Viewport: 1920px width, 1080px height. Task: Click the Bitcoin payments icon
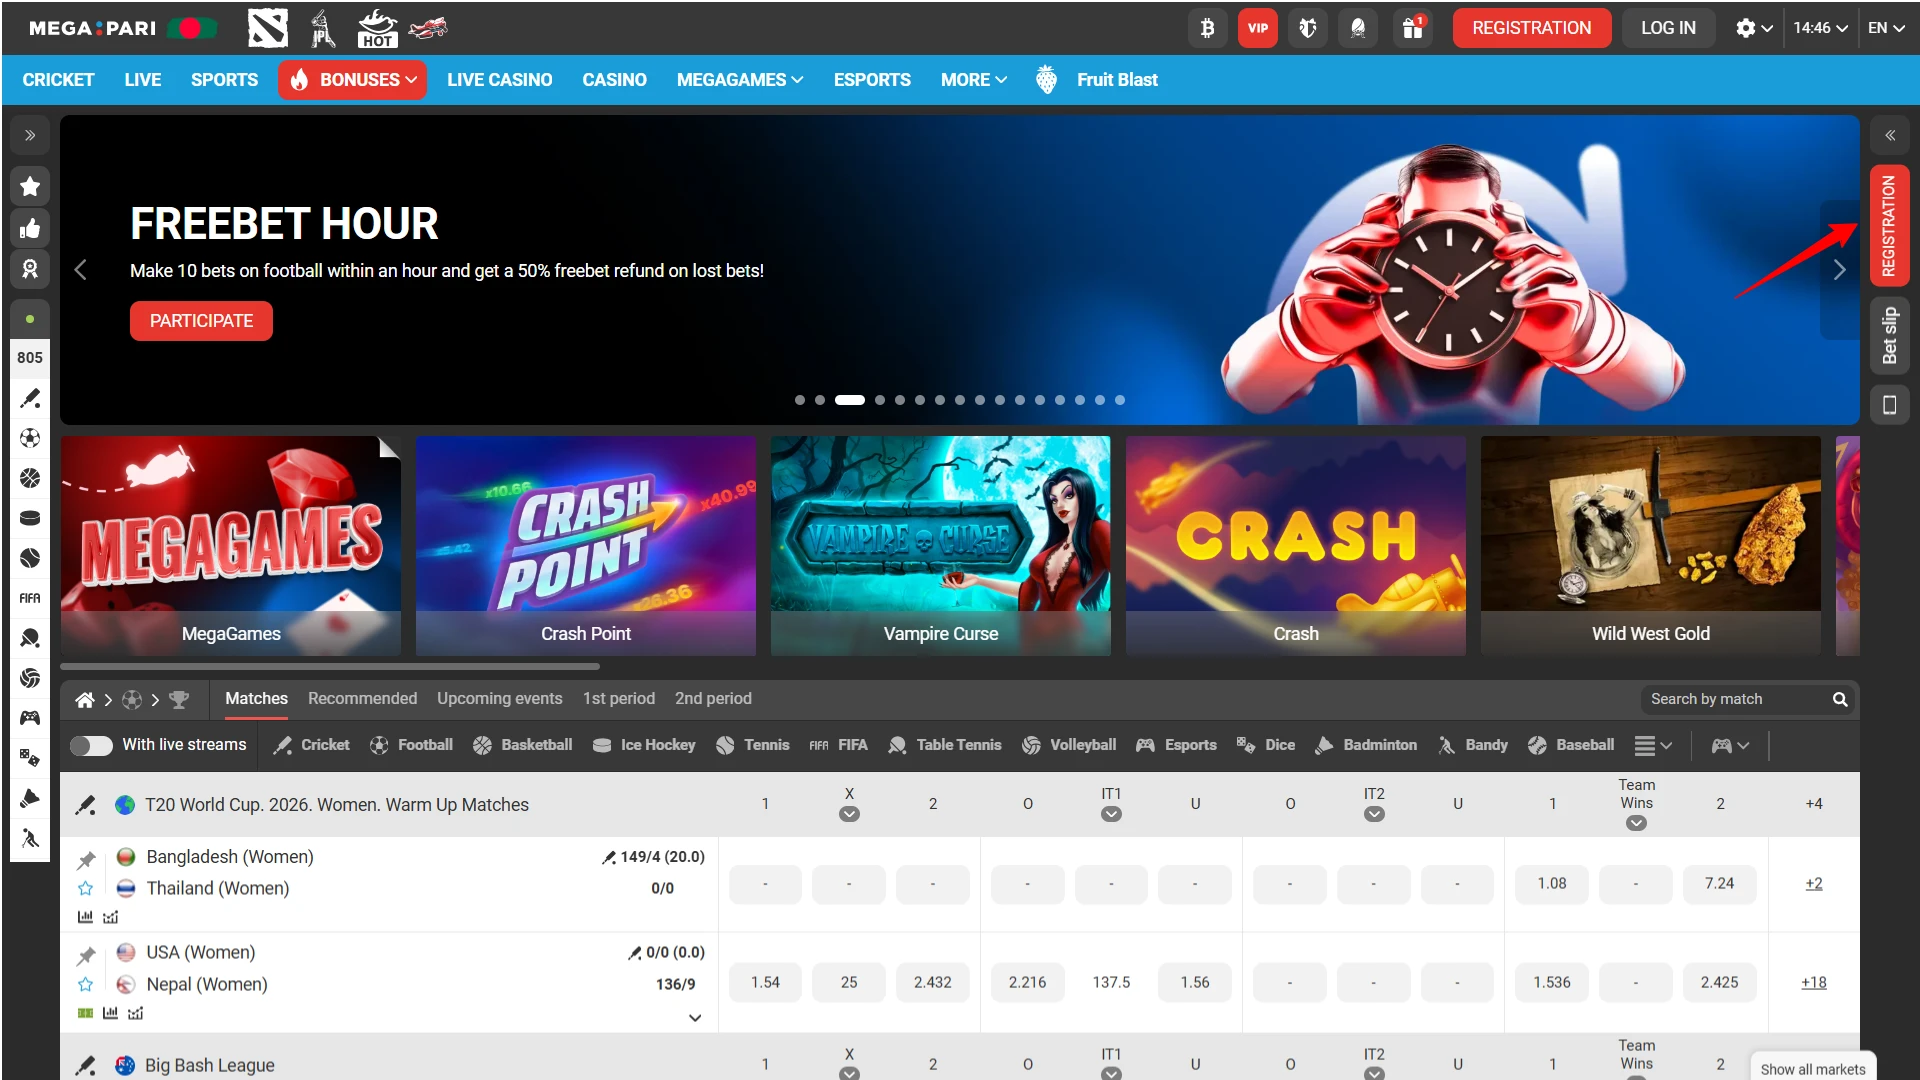tap(1207, 28)
